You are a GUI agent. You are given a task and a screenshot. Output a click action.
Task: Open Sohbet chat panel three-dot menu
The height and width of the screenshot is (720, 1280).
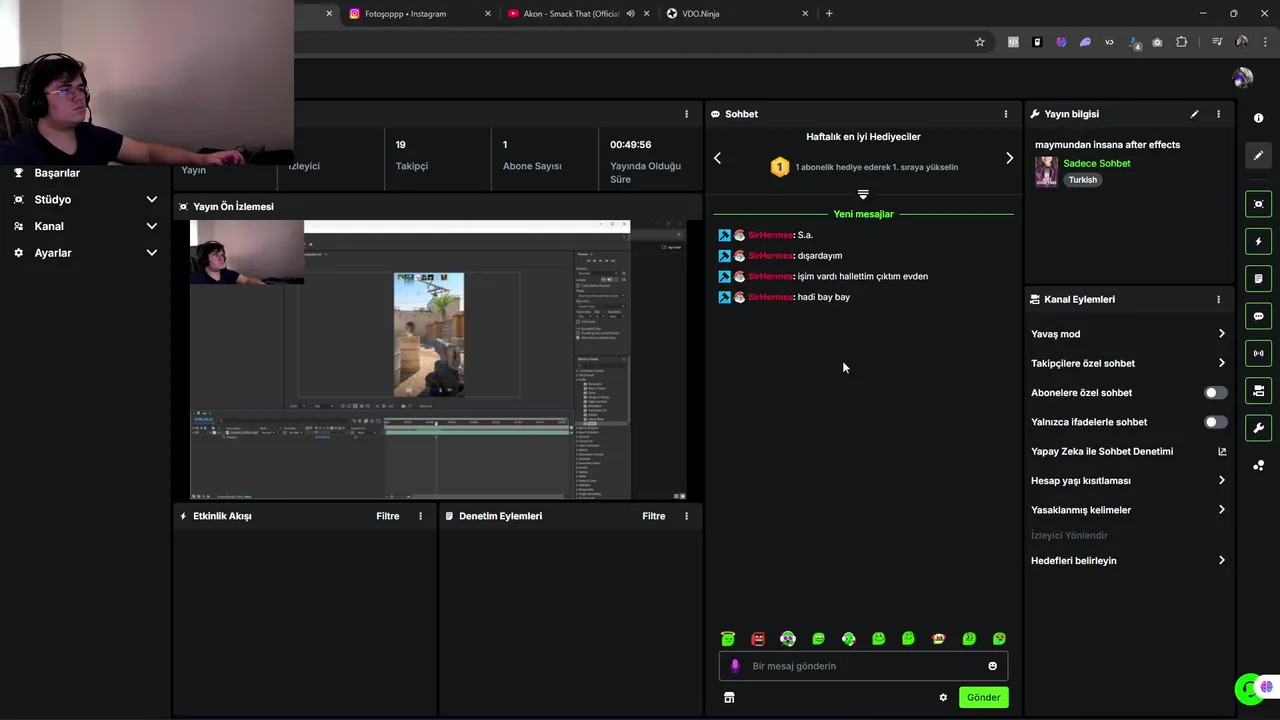click(1006, 114)
